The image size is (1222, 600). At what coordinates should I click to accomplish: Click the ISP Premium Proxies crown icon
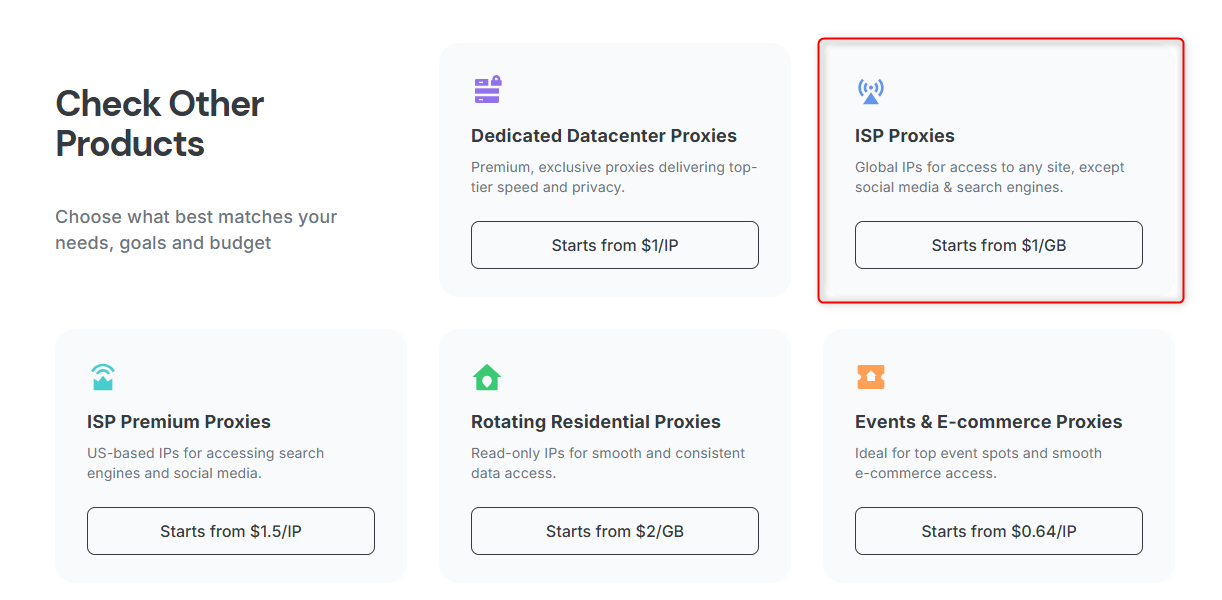click(x=103, y=377)
